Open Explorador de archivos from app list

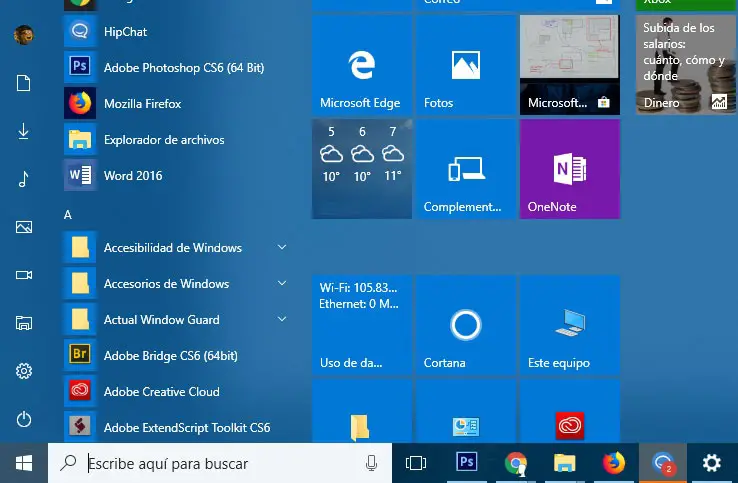(x=176, y=140)
